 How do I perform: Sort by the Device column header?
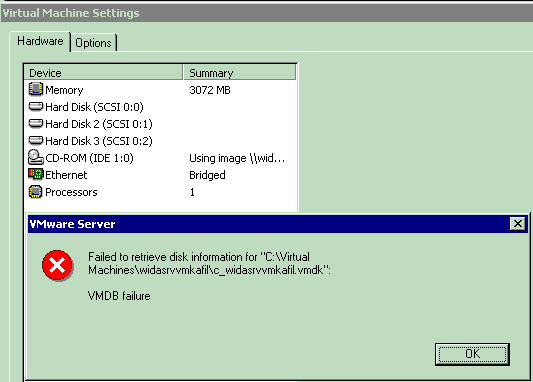pos(103,73)
